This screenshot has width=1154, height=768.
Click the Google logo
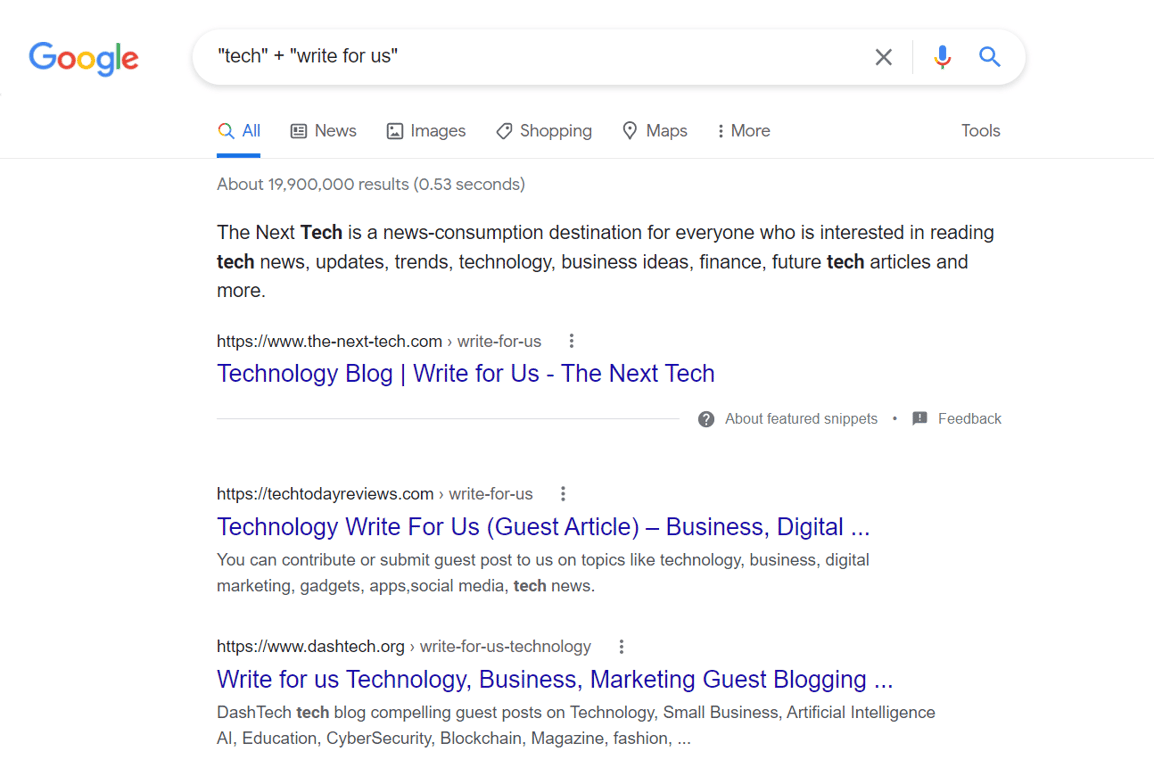pos(84,59)
